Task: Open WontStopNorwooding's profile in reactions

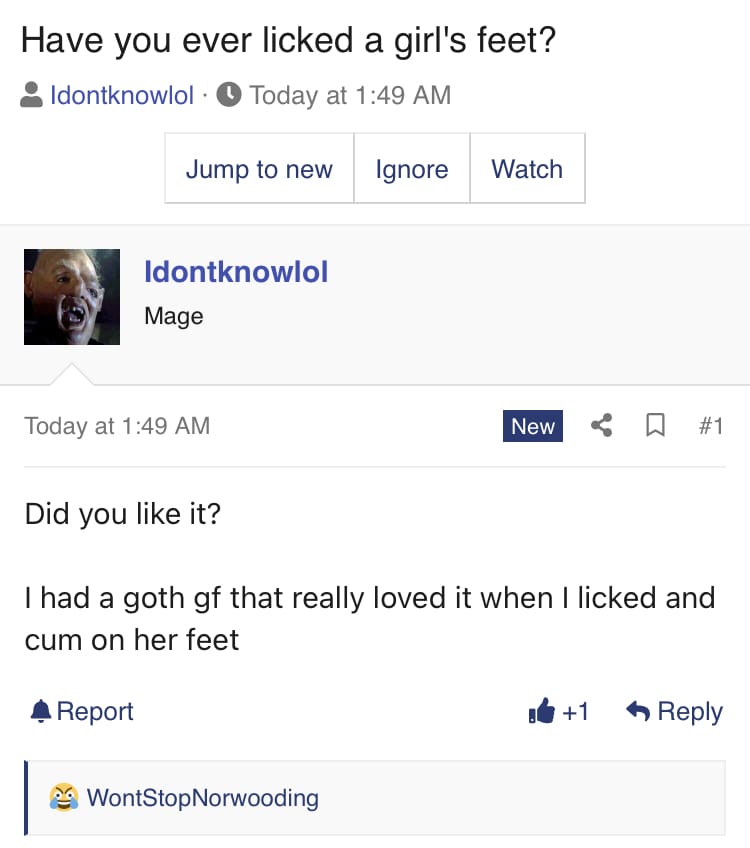Action: pos(203,798)
